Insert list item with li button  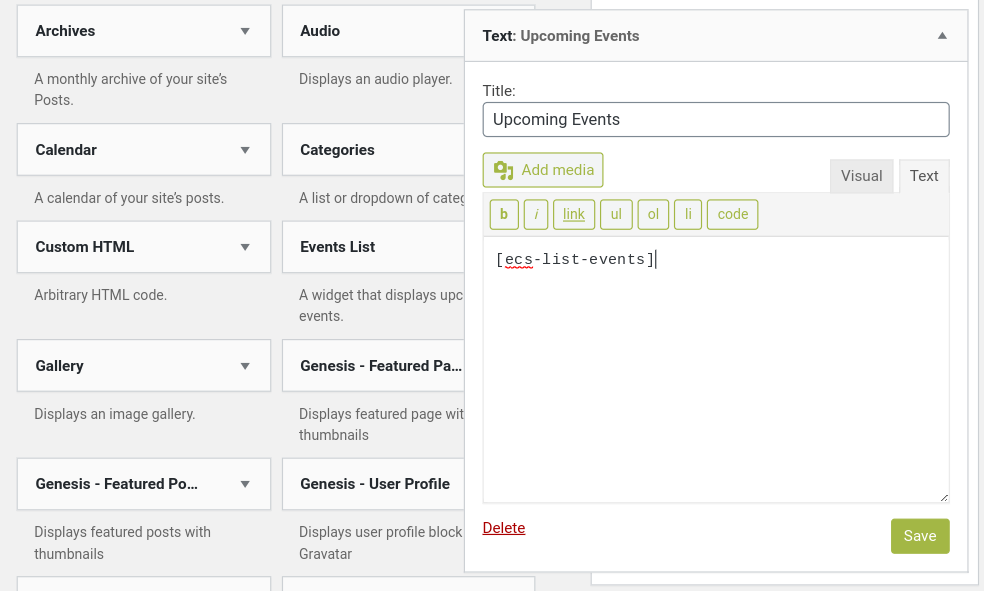pyautogui.click(x=688, y=215)
